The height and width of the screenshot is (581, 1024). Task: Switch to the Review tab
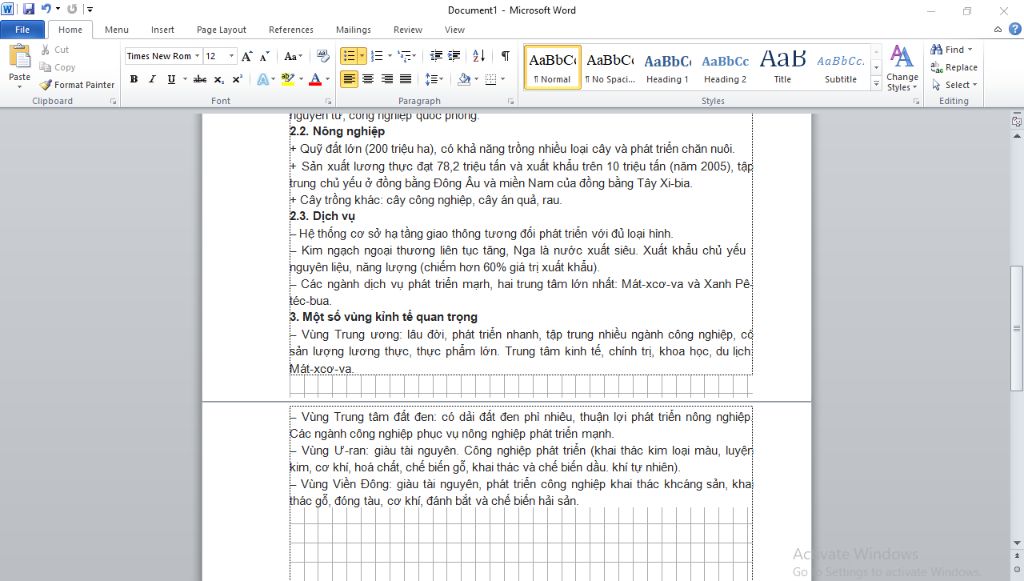pos(408,29)
